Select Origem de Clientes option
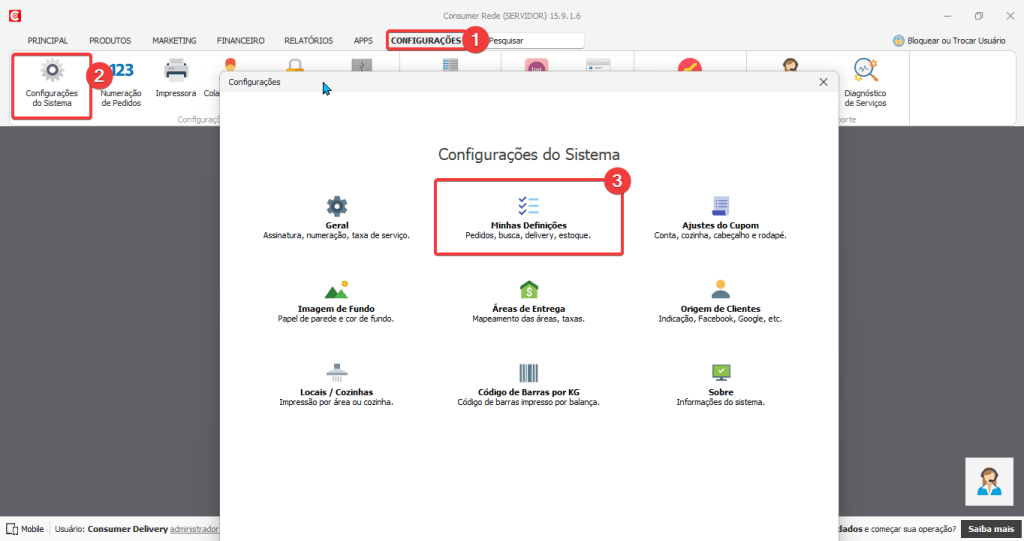 (x=720, y=291)
